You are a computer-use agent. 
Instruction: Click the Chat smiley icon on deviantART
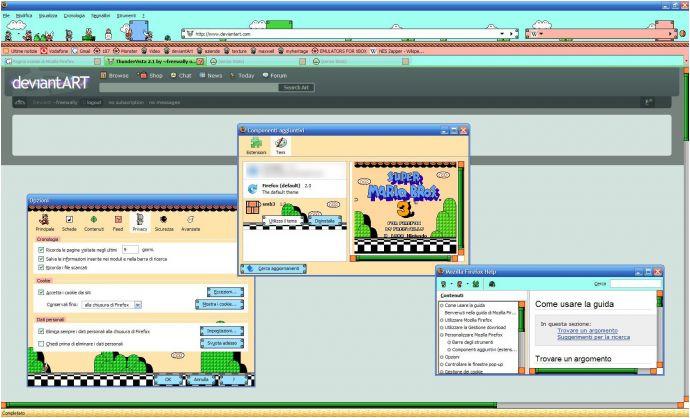[173, 75]
